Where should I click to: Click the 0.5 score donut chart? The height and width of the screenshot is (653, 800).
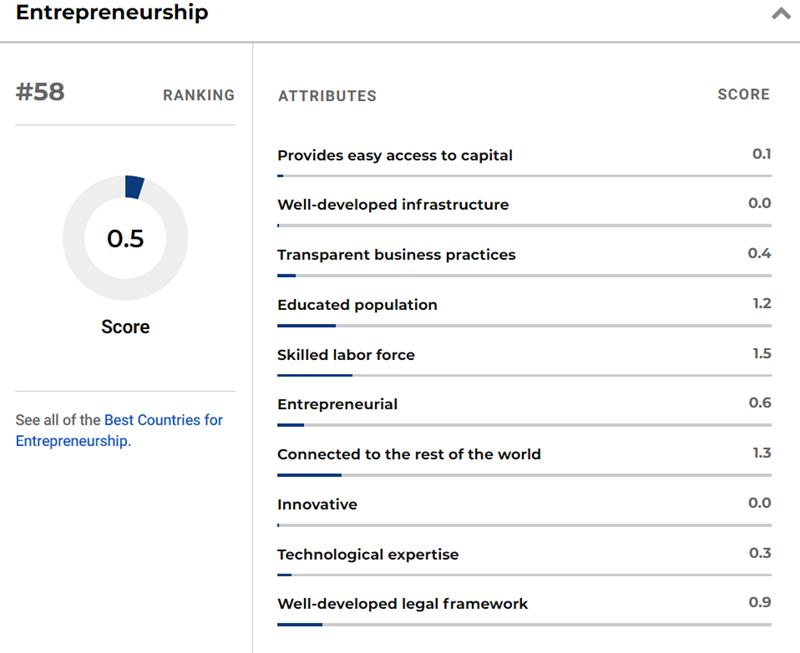(x=125, y=238)
